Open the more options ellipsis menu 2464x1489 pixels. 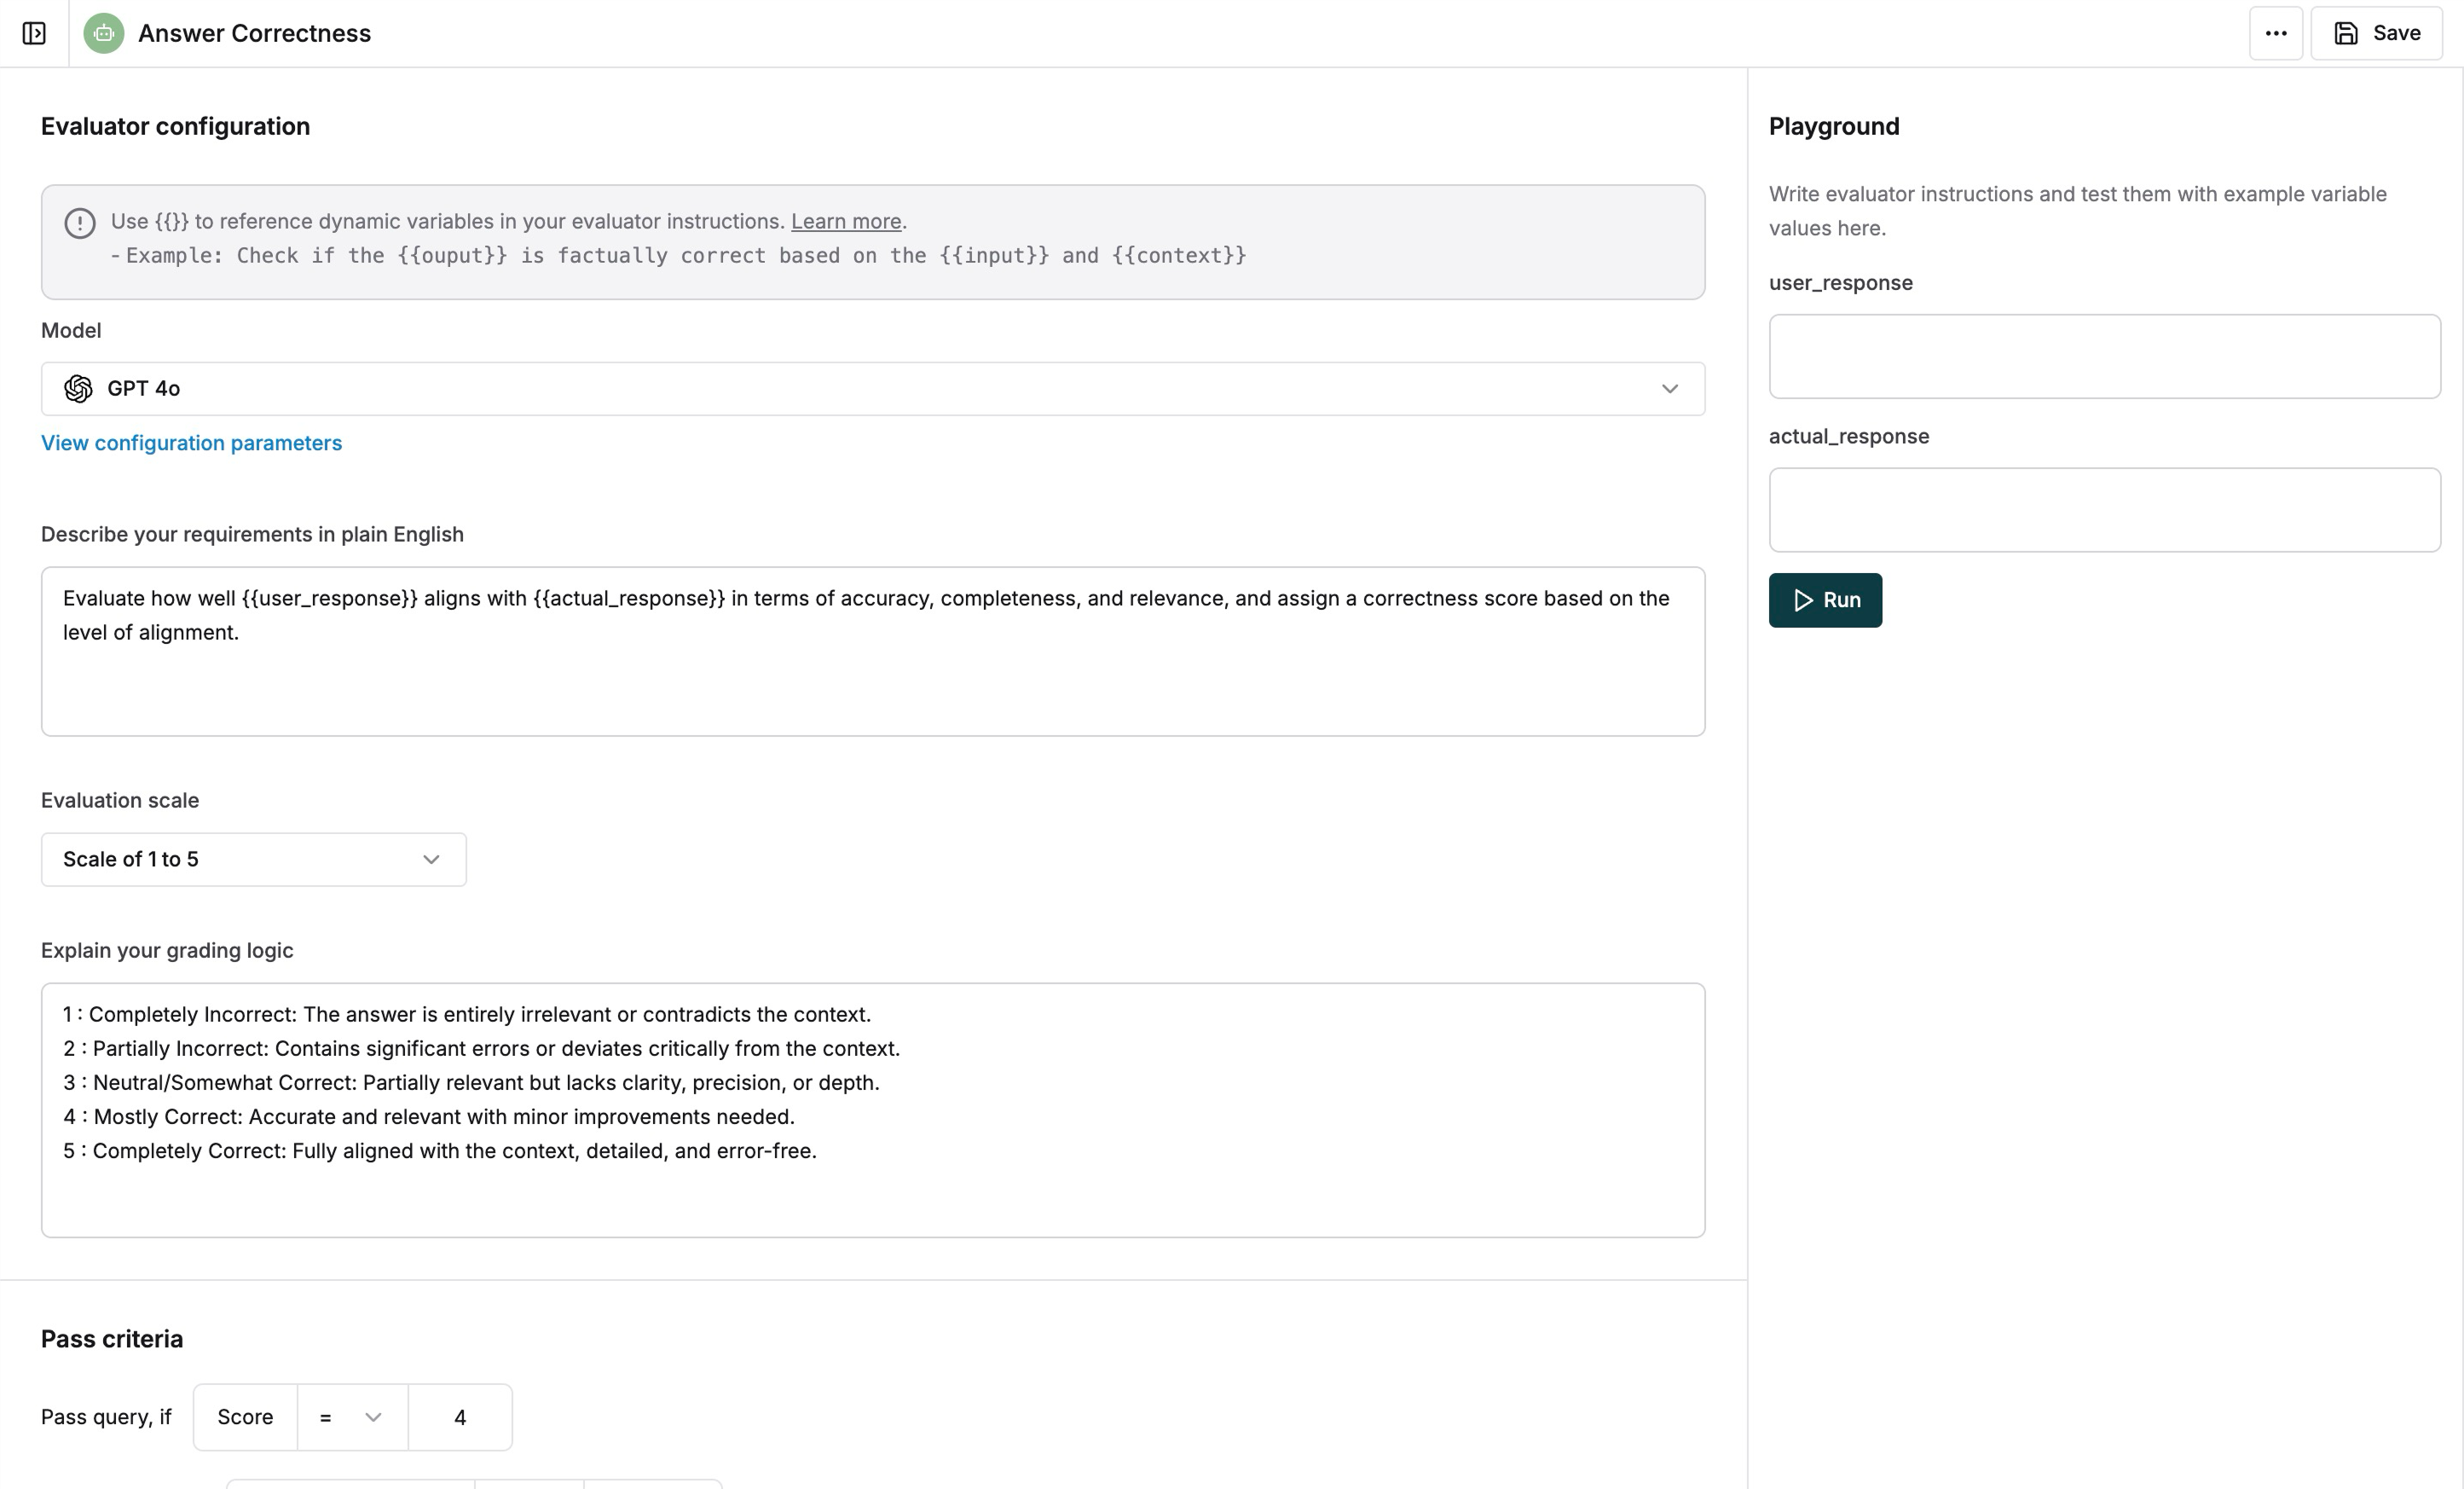[2275, 32]
